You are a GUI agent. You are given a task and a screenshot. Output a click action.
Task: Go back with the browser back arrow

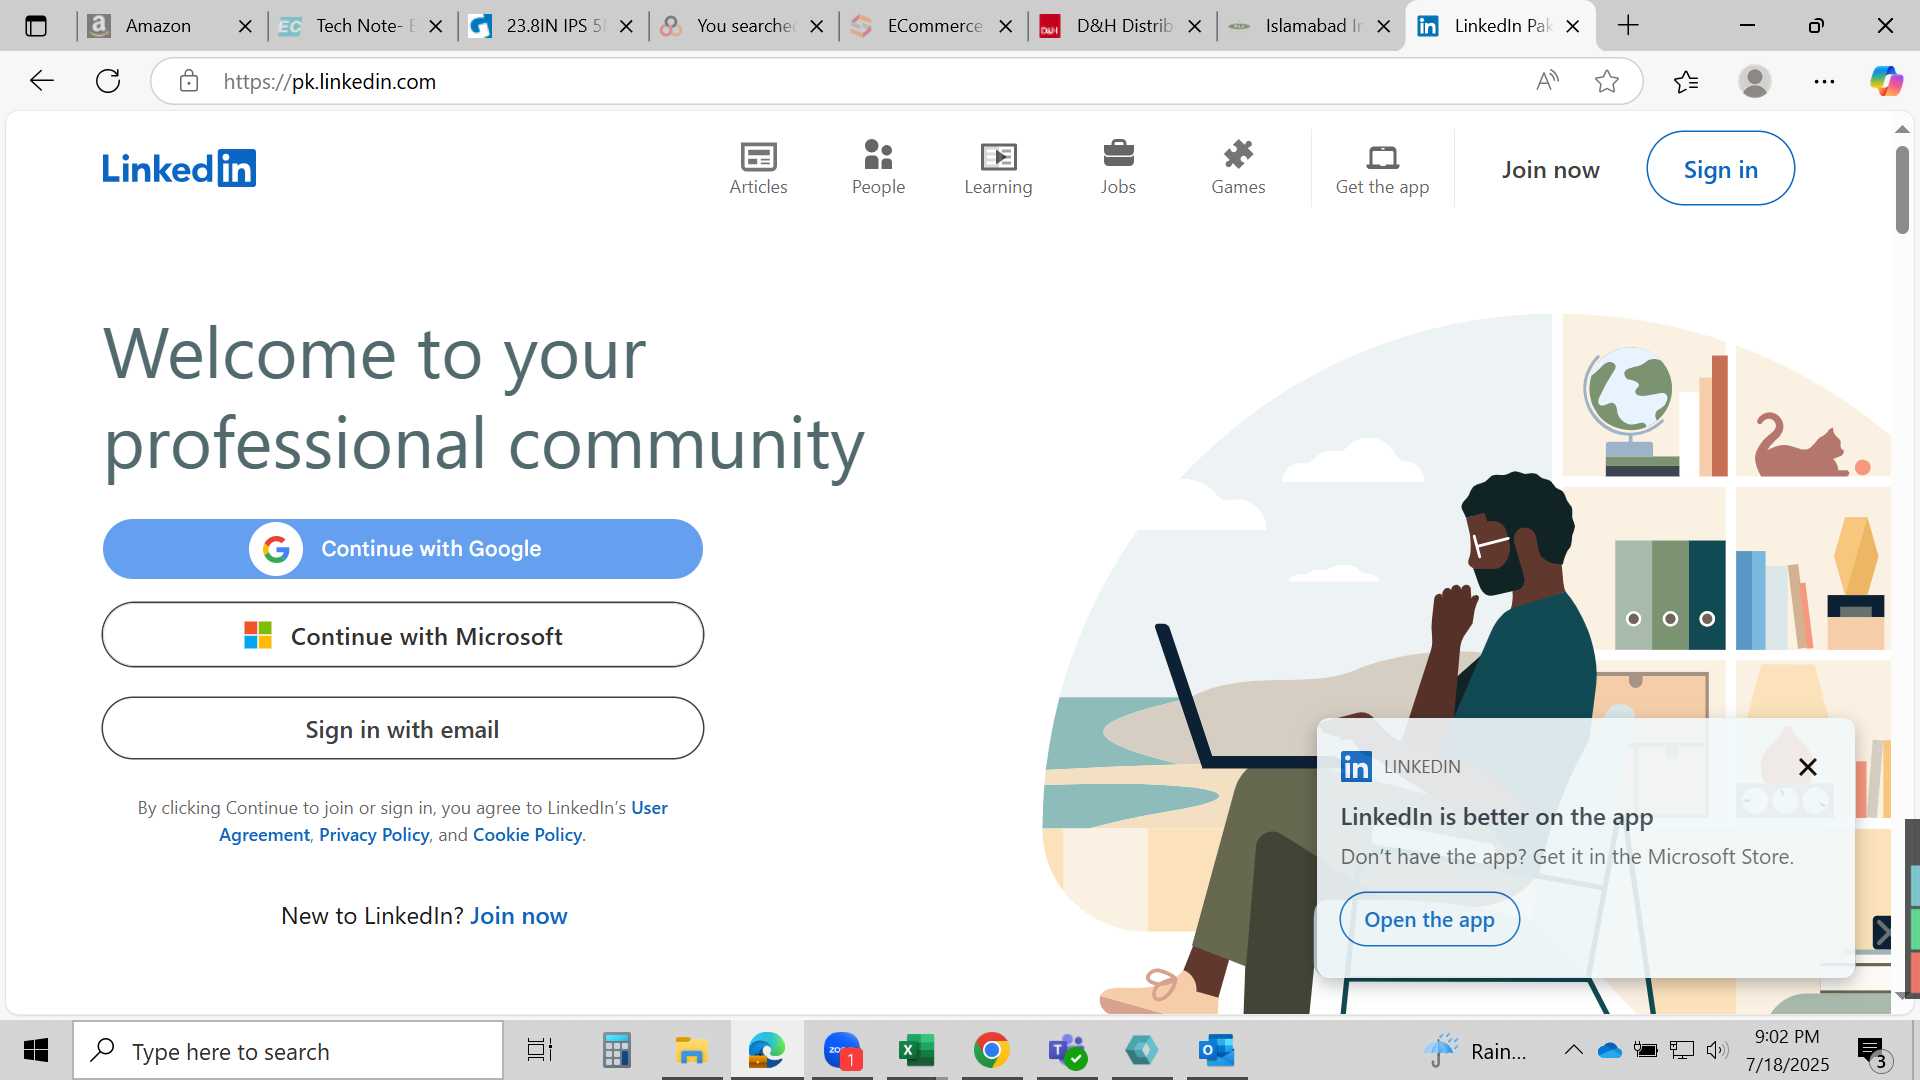pyautogui.click(x=41, y=81)
